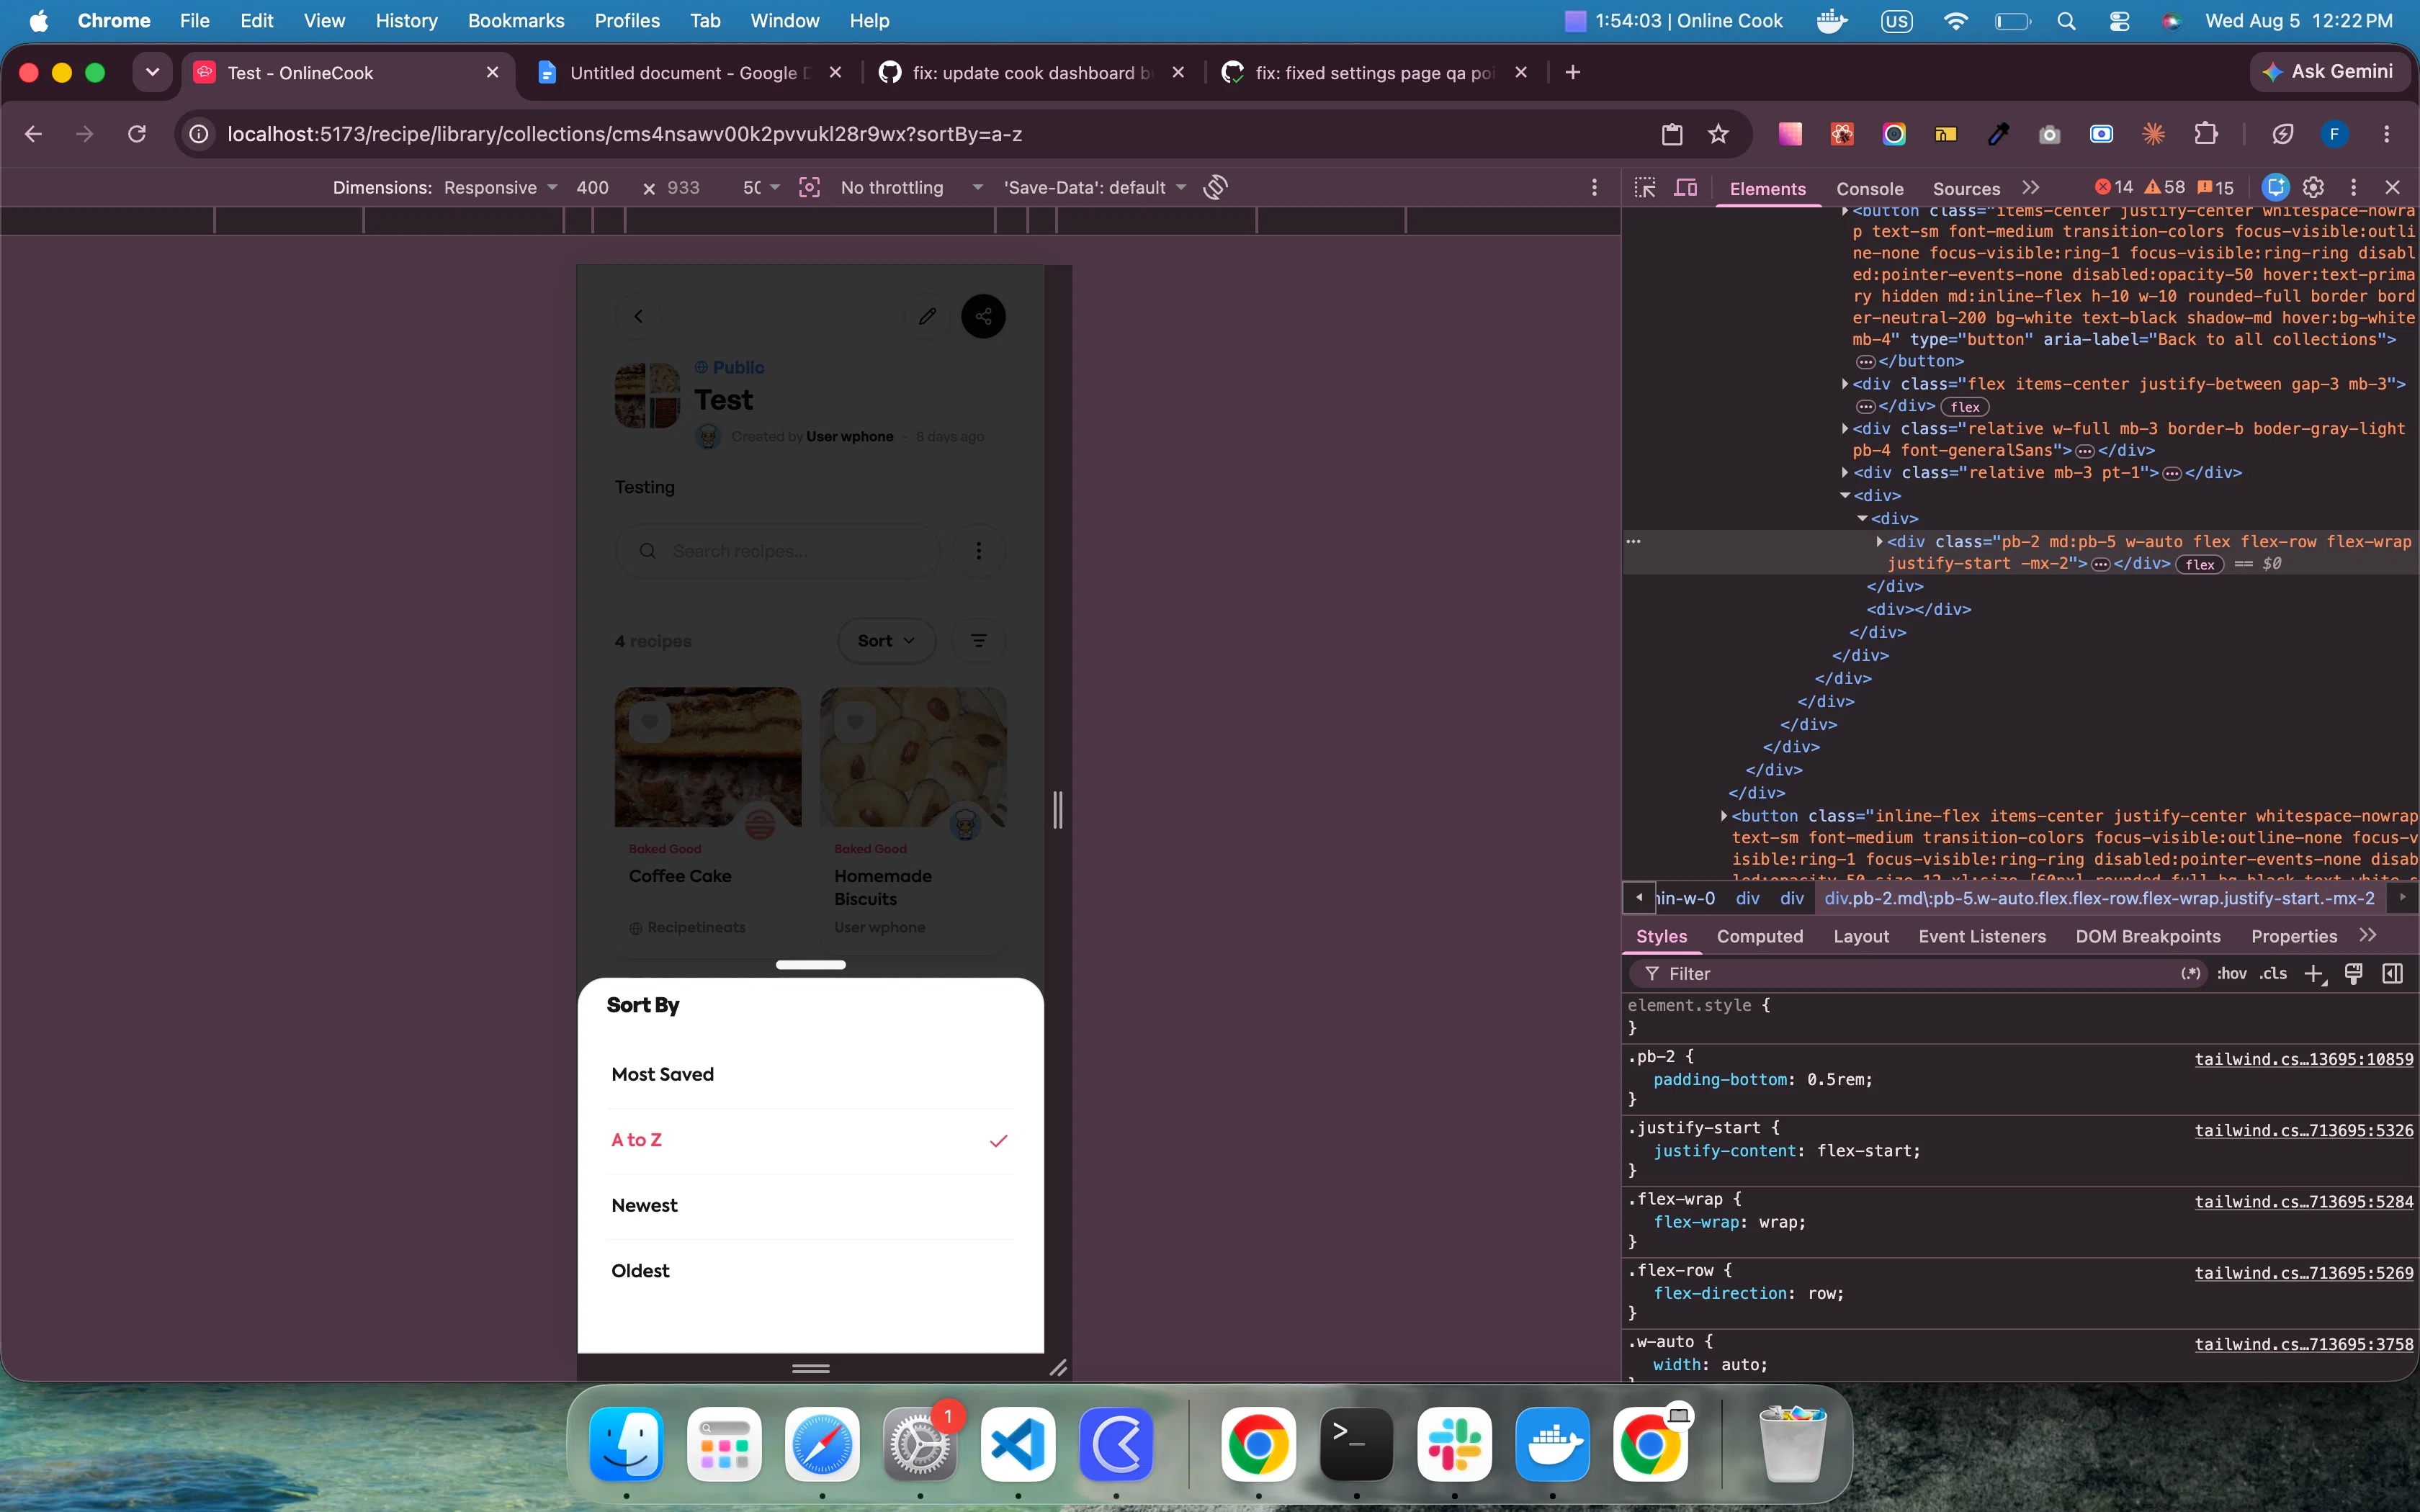Open the No throttling dropdown
Image resolution: width=2420 pixels, height=1512 pixels.
[x=912, y=188]
